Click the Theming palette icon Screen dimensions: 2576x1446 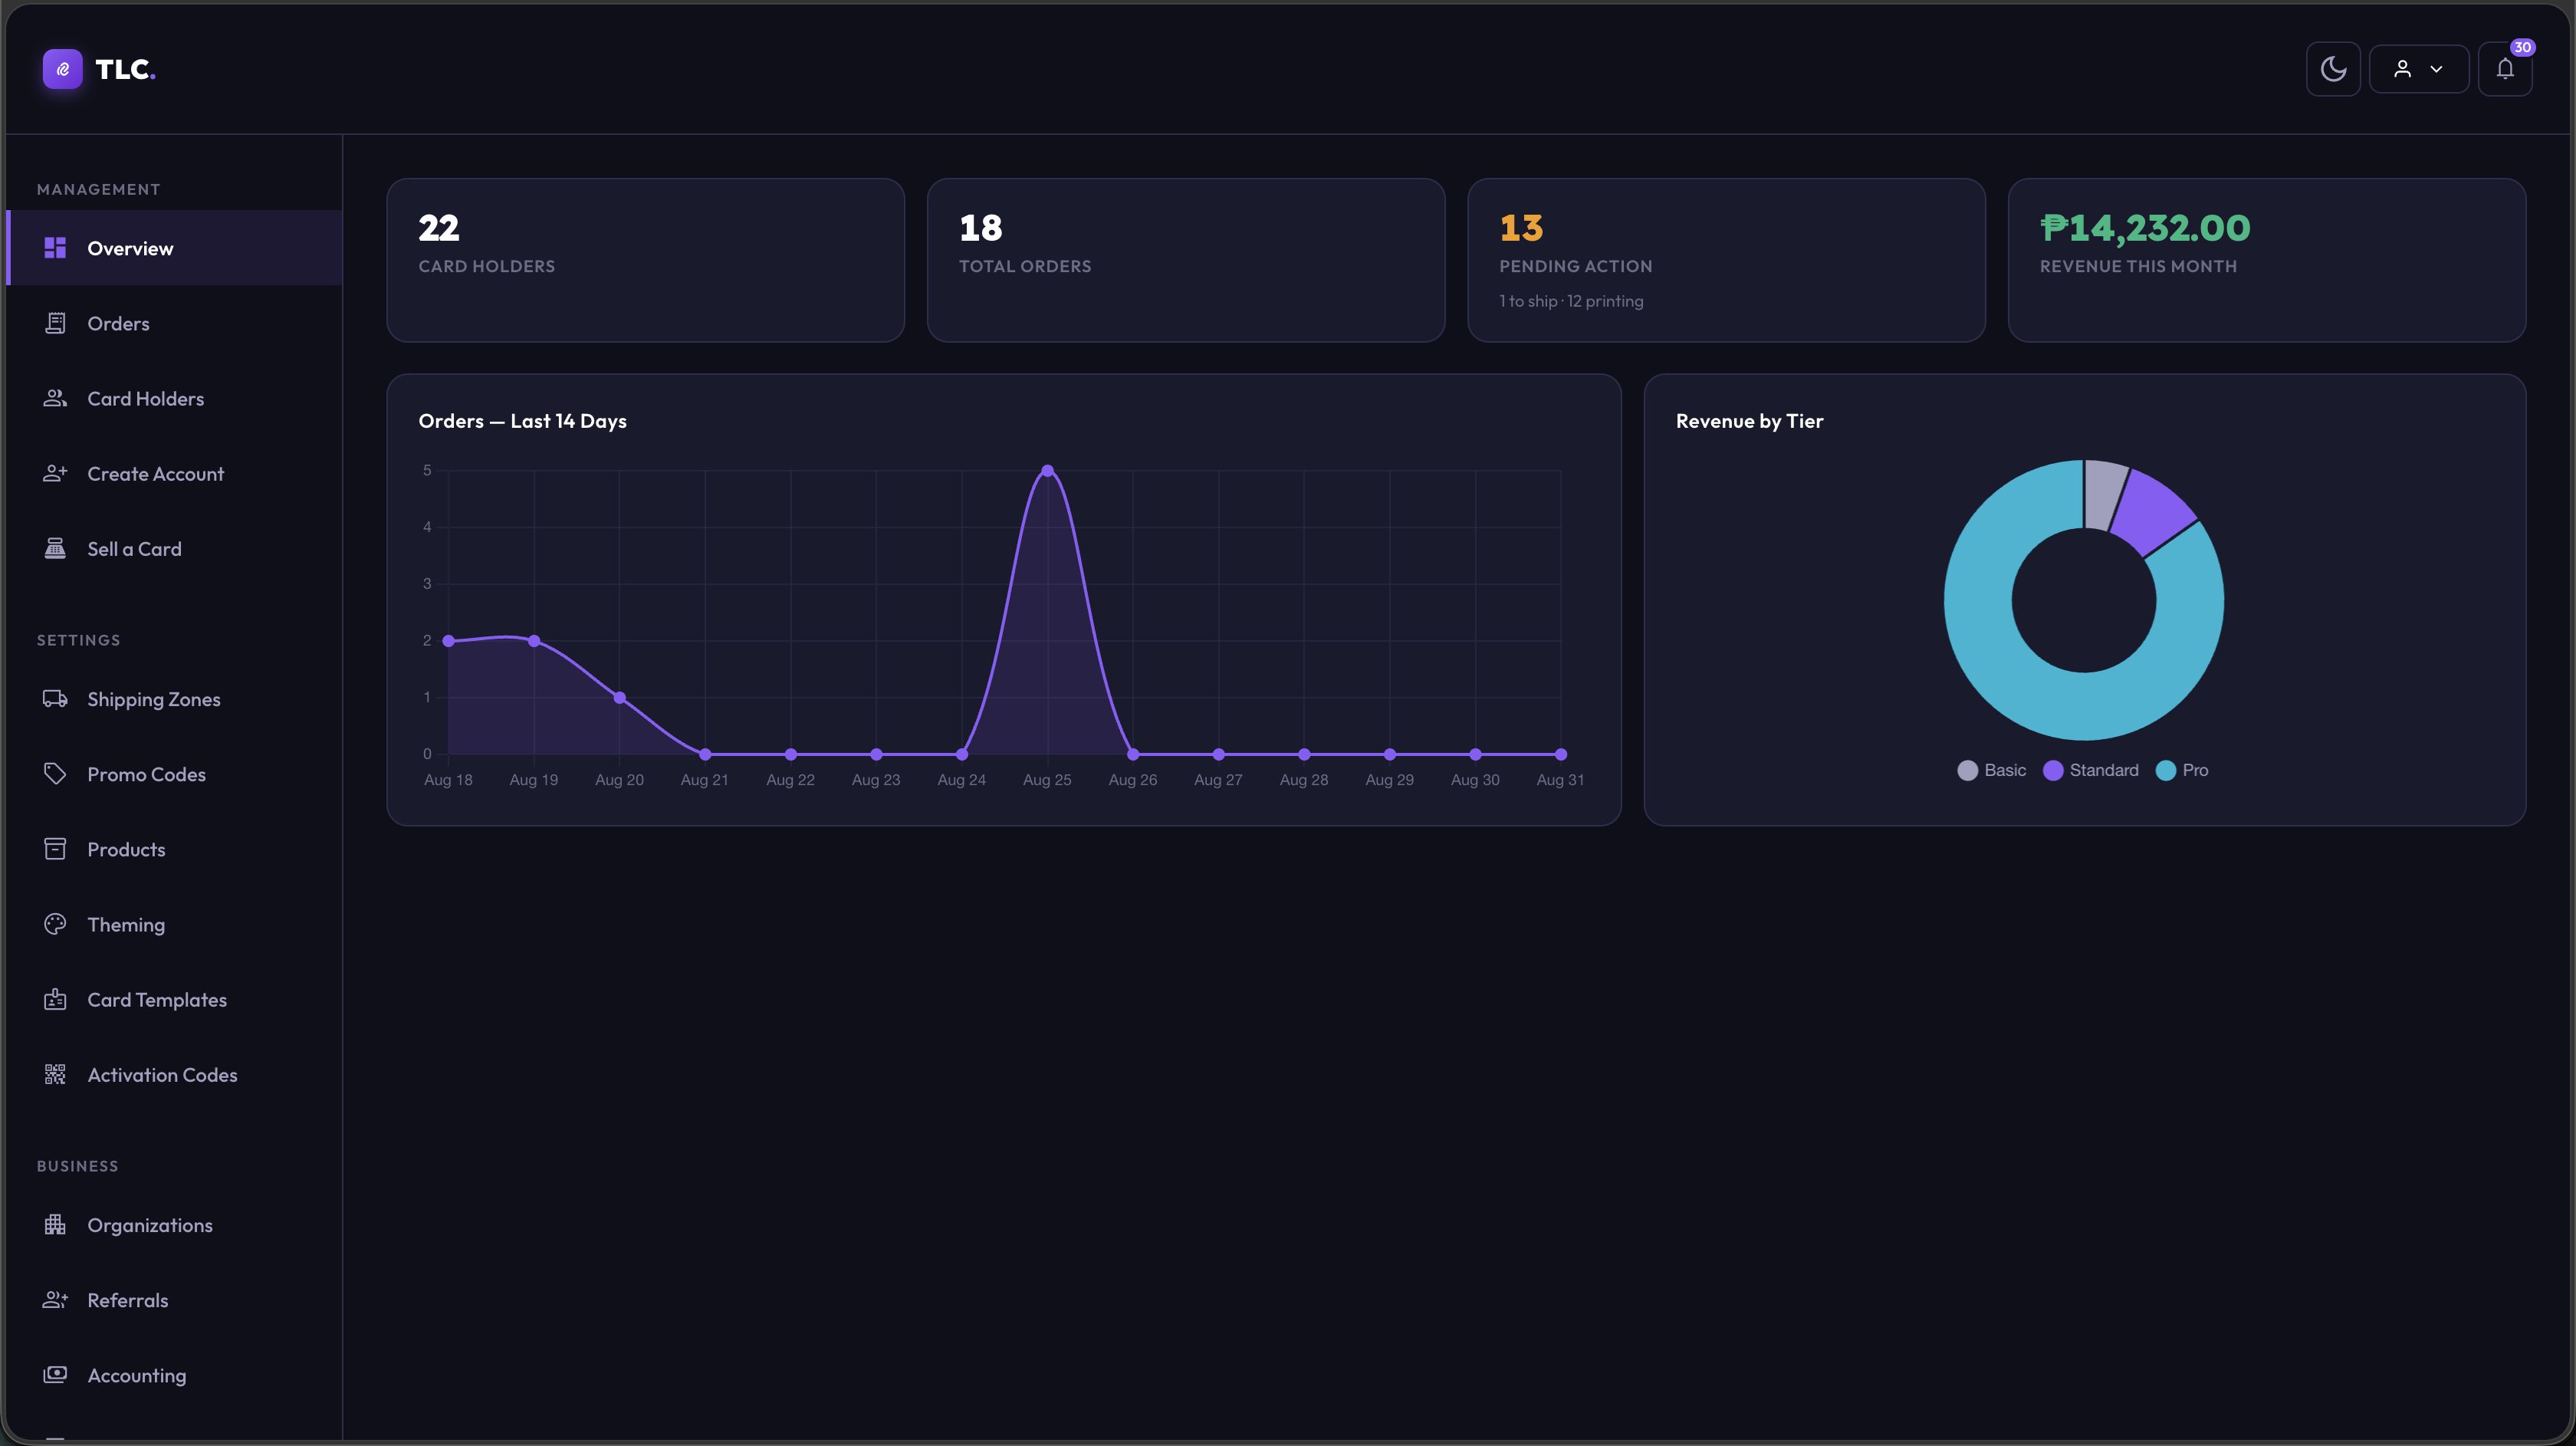click(55, 924)
